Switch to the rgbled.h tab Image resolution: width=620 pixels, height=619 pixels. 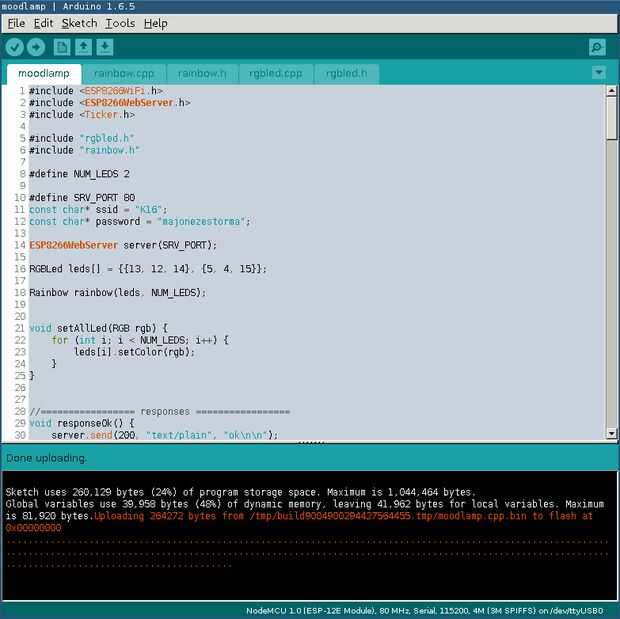coord(346,74)
